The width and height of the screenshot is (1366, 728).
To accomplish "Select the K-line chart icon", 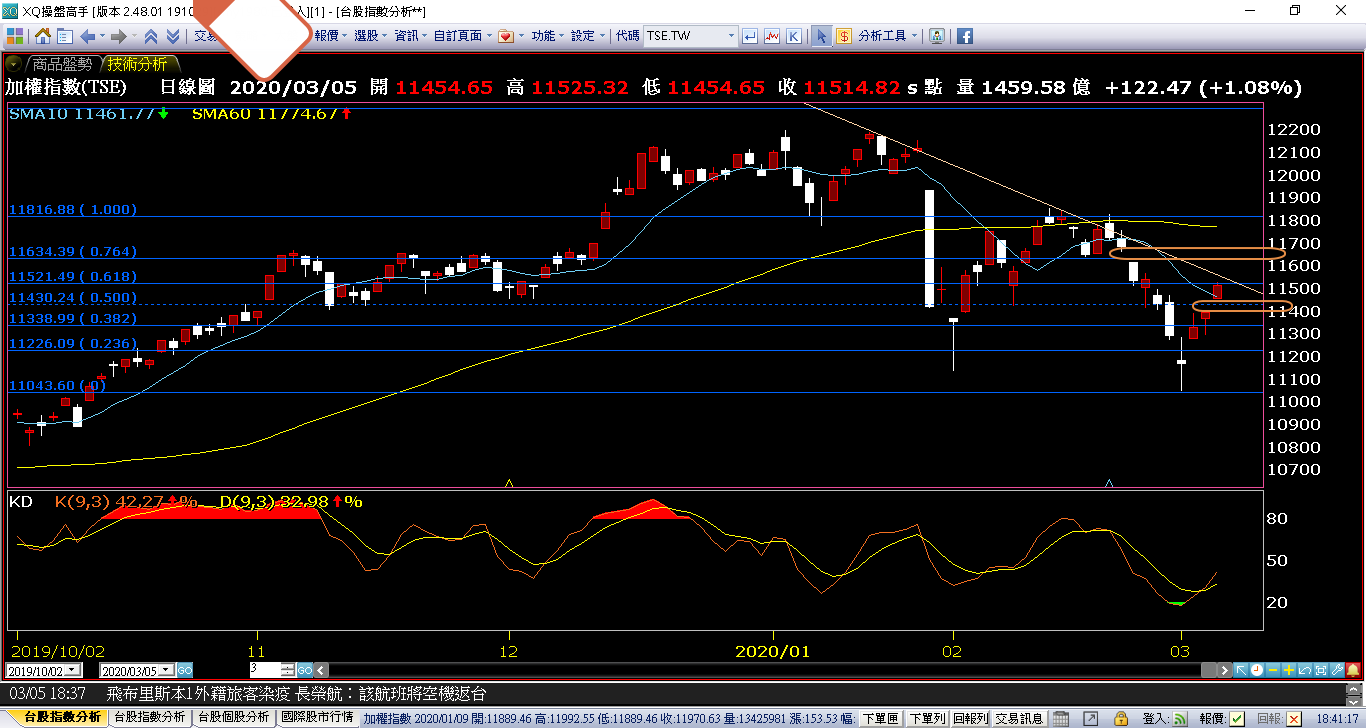I will [x=793, y=36].
